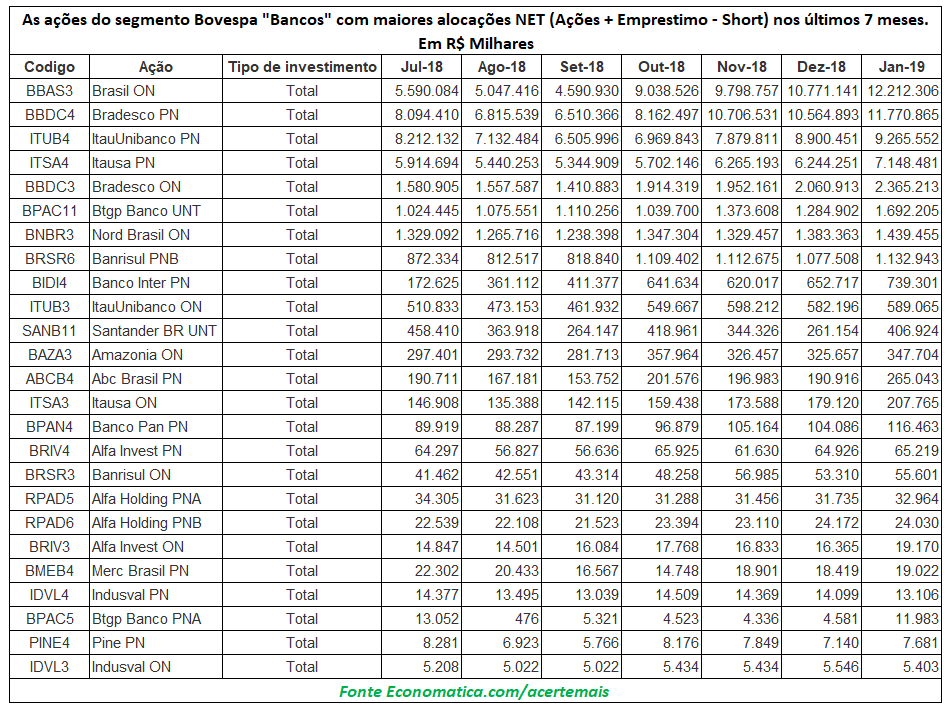The width and height of the screenshot is (947, 711).
Task: Select the ItauUnibanco ON cell
Action: click(156, 307)
